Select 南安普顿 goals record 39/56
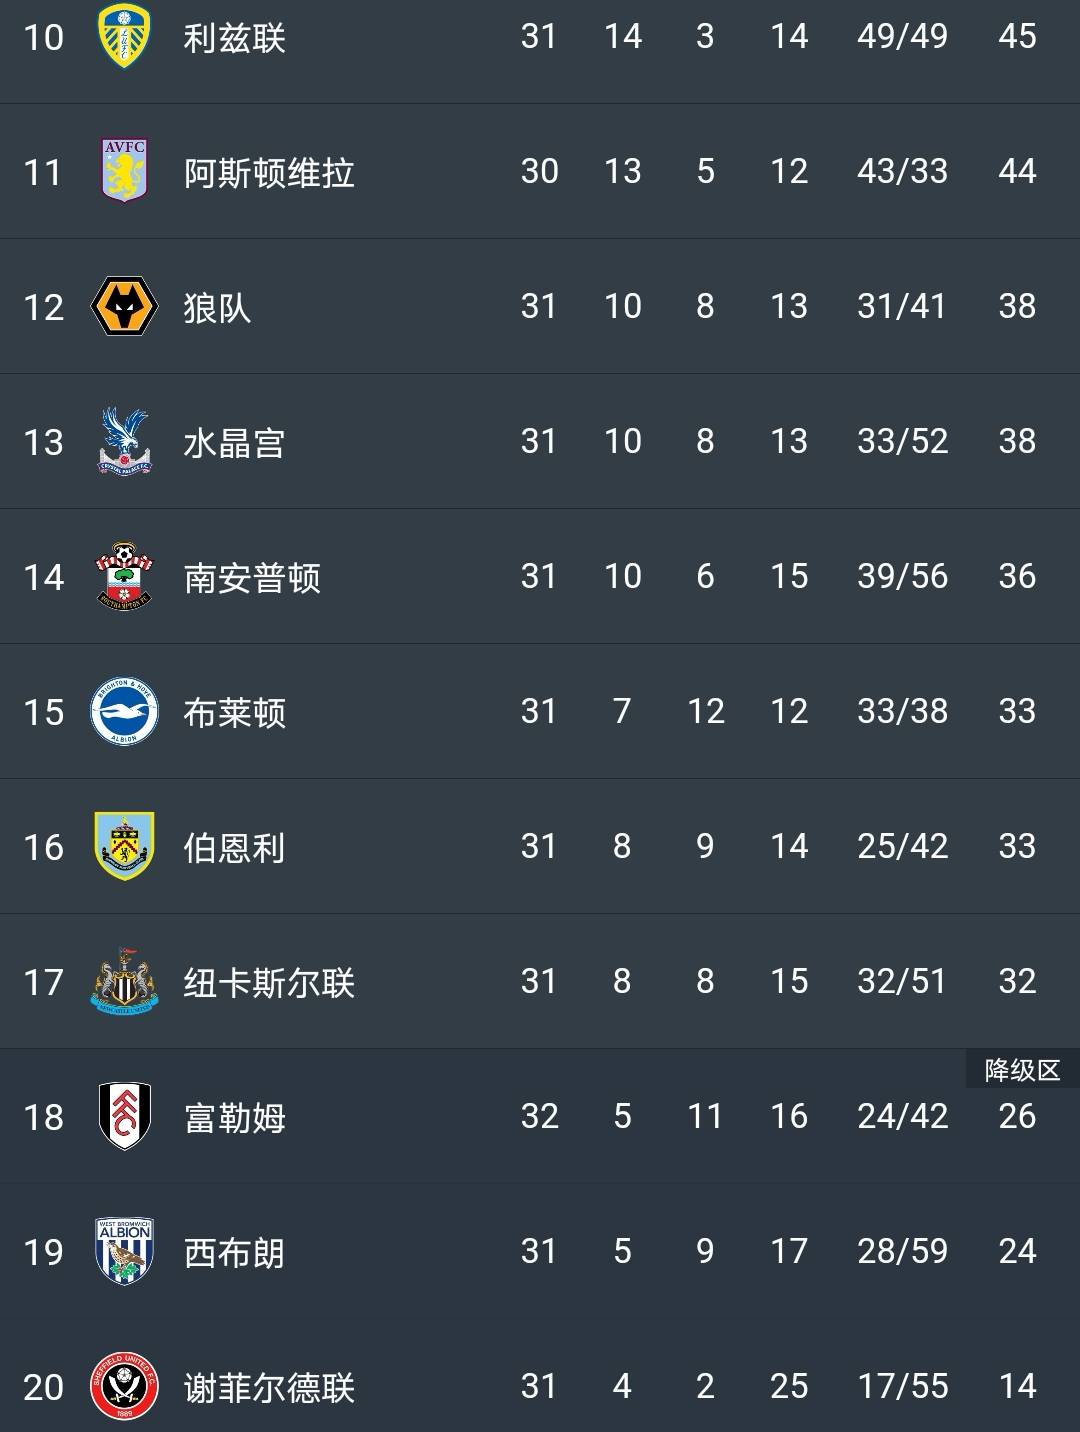 pyautogui.click(x=902, y=576)
